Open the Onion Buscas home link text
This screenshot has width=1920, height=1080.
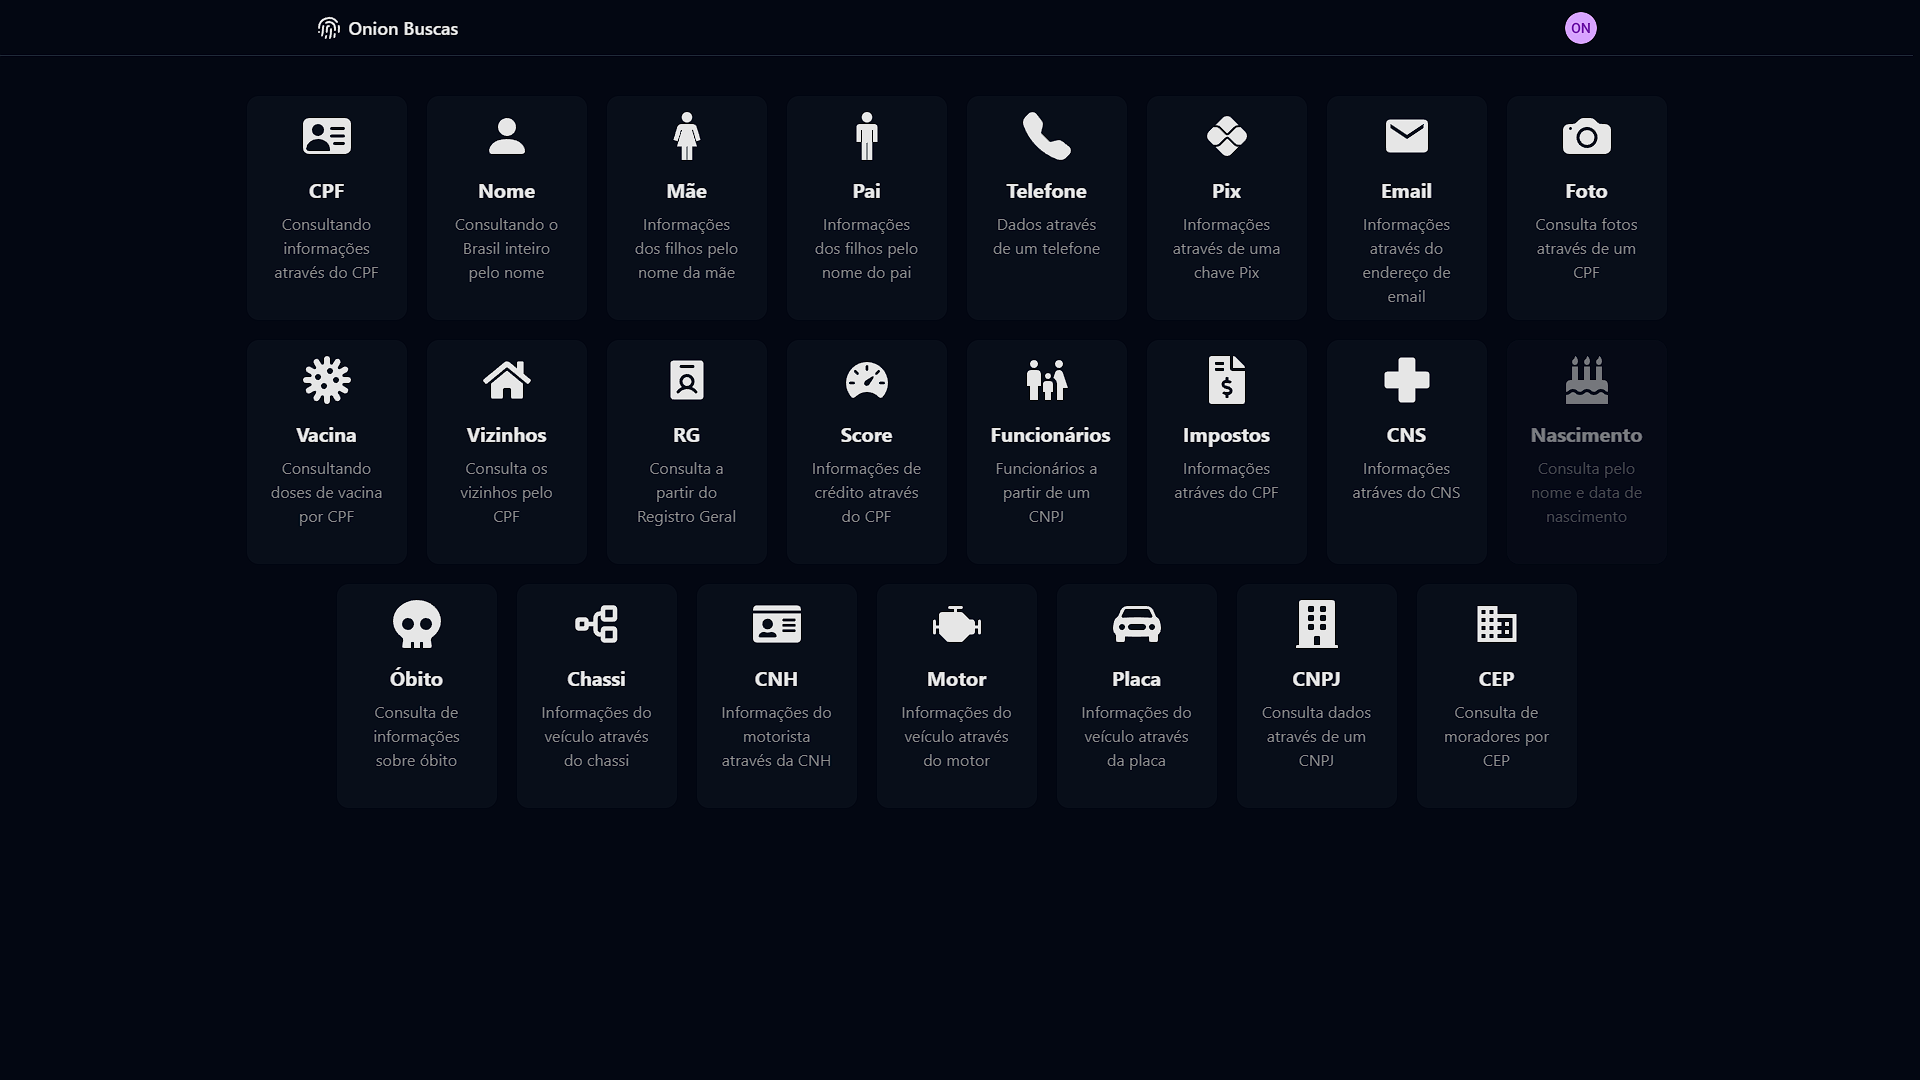403,29
